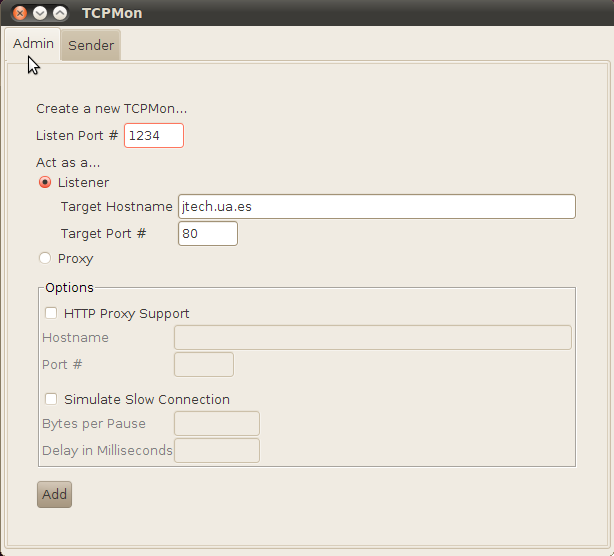Select the Listener radio button

tap(45, 182)
